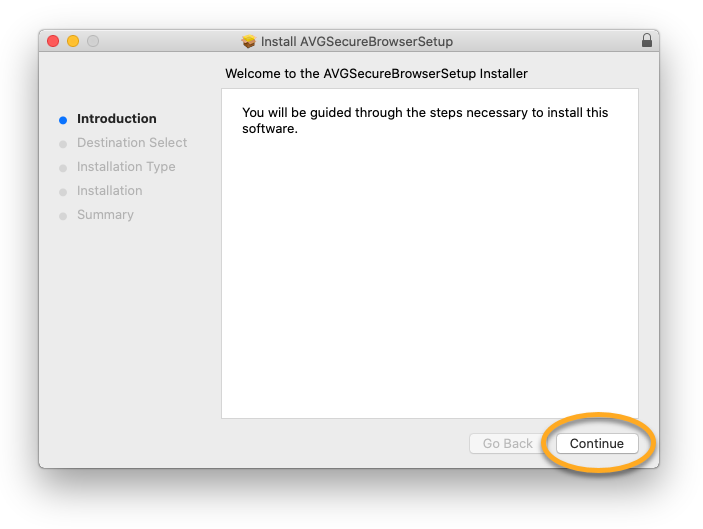Close the installer with the red button
The width and height of the screenshot is (703, 529).
53,41
